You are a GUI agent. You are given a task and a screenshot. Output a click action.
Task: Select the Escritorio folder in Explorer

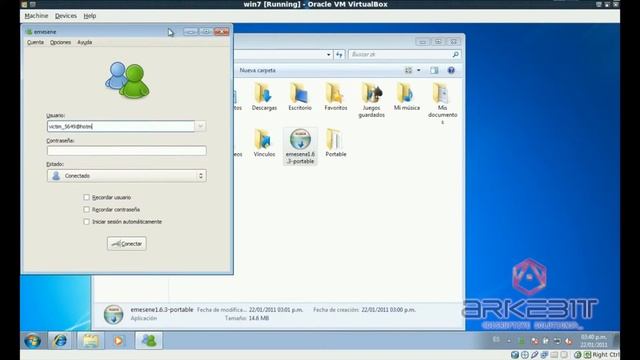(x=300, y=96)
